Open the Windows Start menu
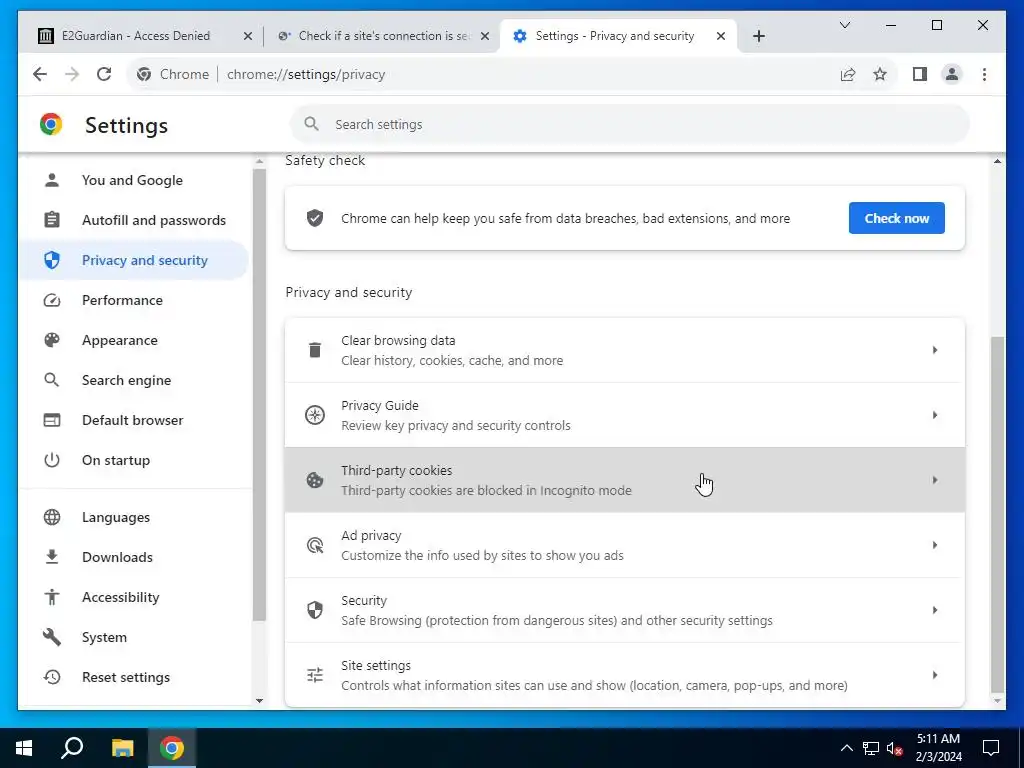The height and width of the screenshot is (768, 1024). coord(24,748)
